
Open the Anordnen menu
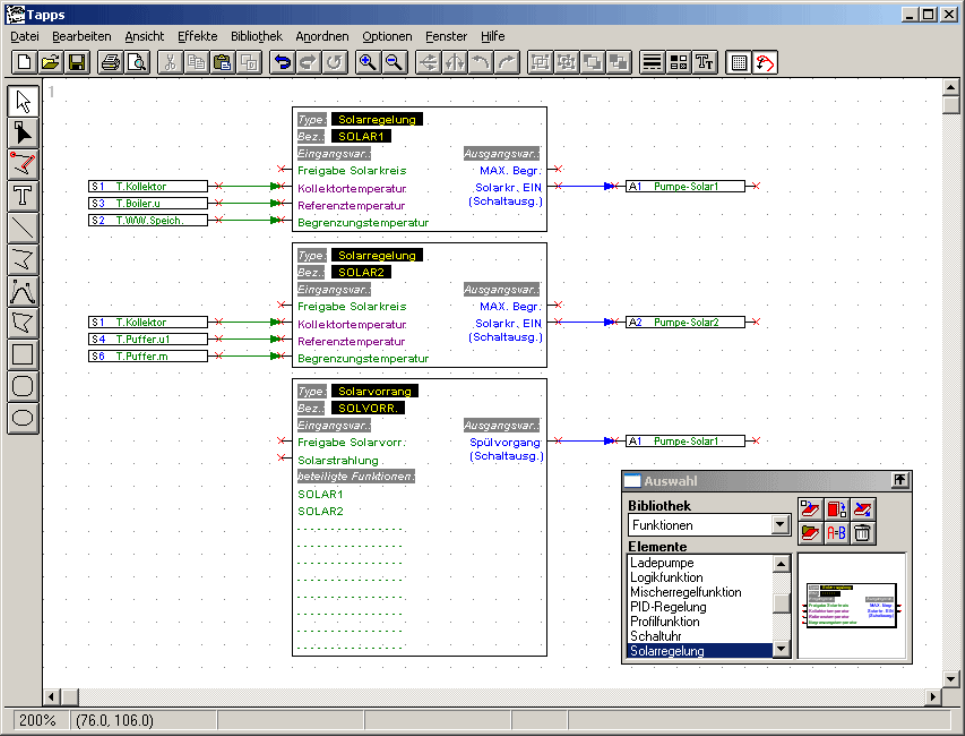click(323, 36)
